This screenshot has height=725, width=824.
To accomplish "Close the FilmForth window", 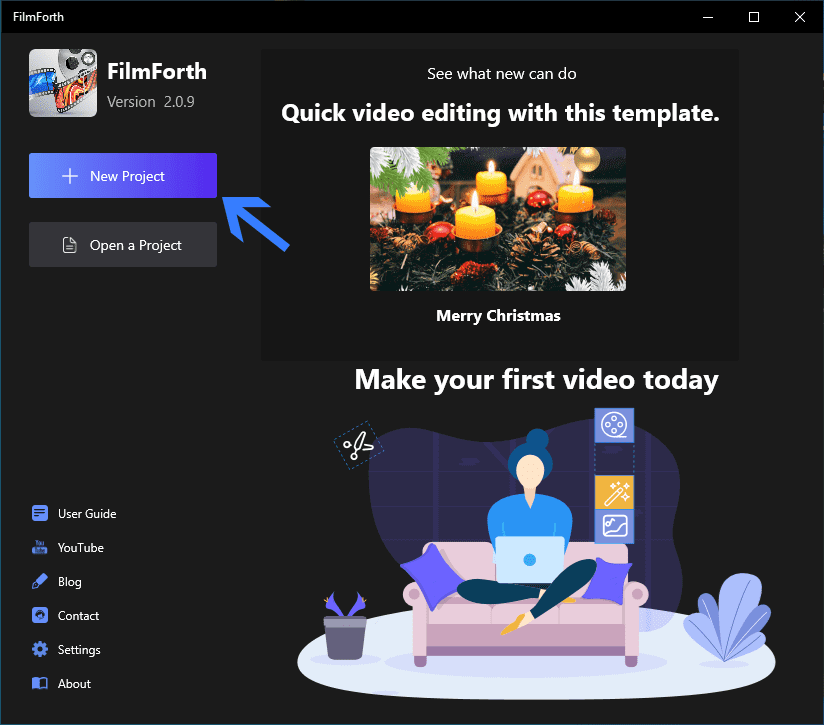I will tap(799, 17).
